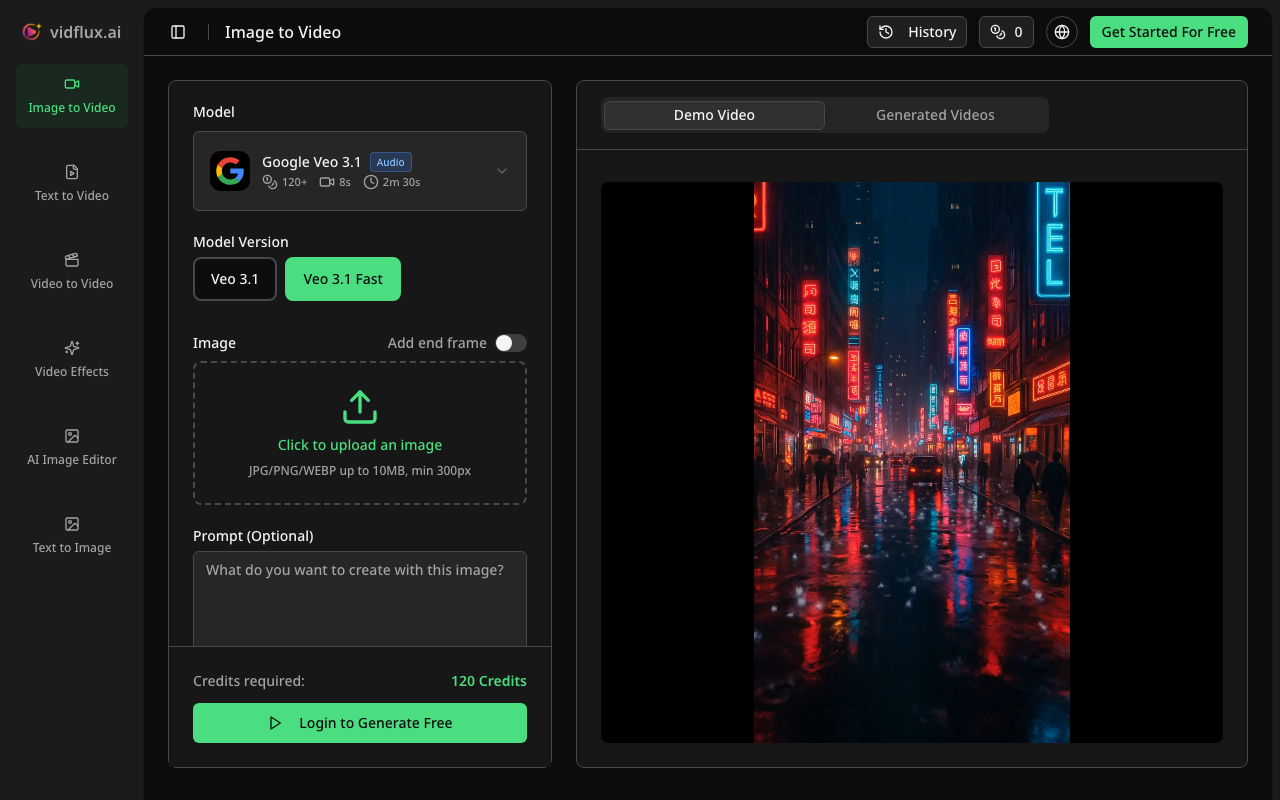Open Image to Video in sidebar
1280x800 pixels.
point(72,96)
